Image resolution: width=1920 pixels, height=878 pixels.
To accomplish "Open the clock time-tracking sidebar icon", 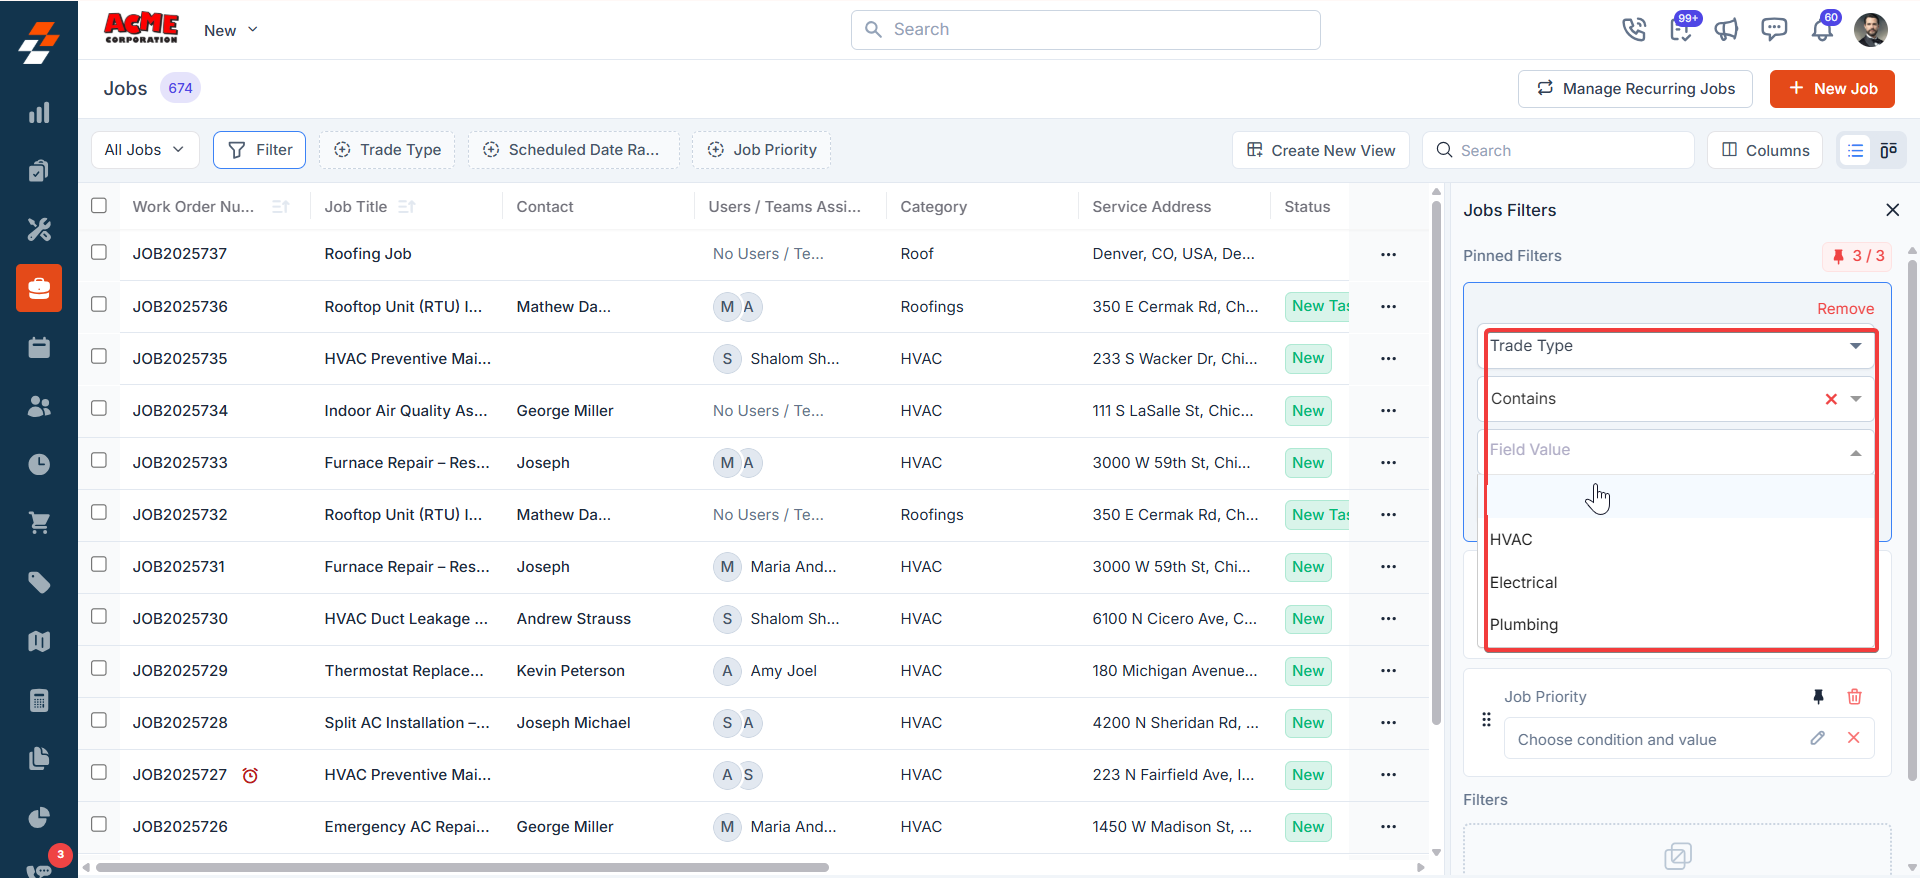I will click(x=39, y=464).
